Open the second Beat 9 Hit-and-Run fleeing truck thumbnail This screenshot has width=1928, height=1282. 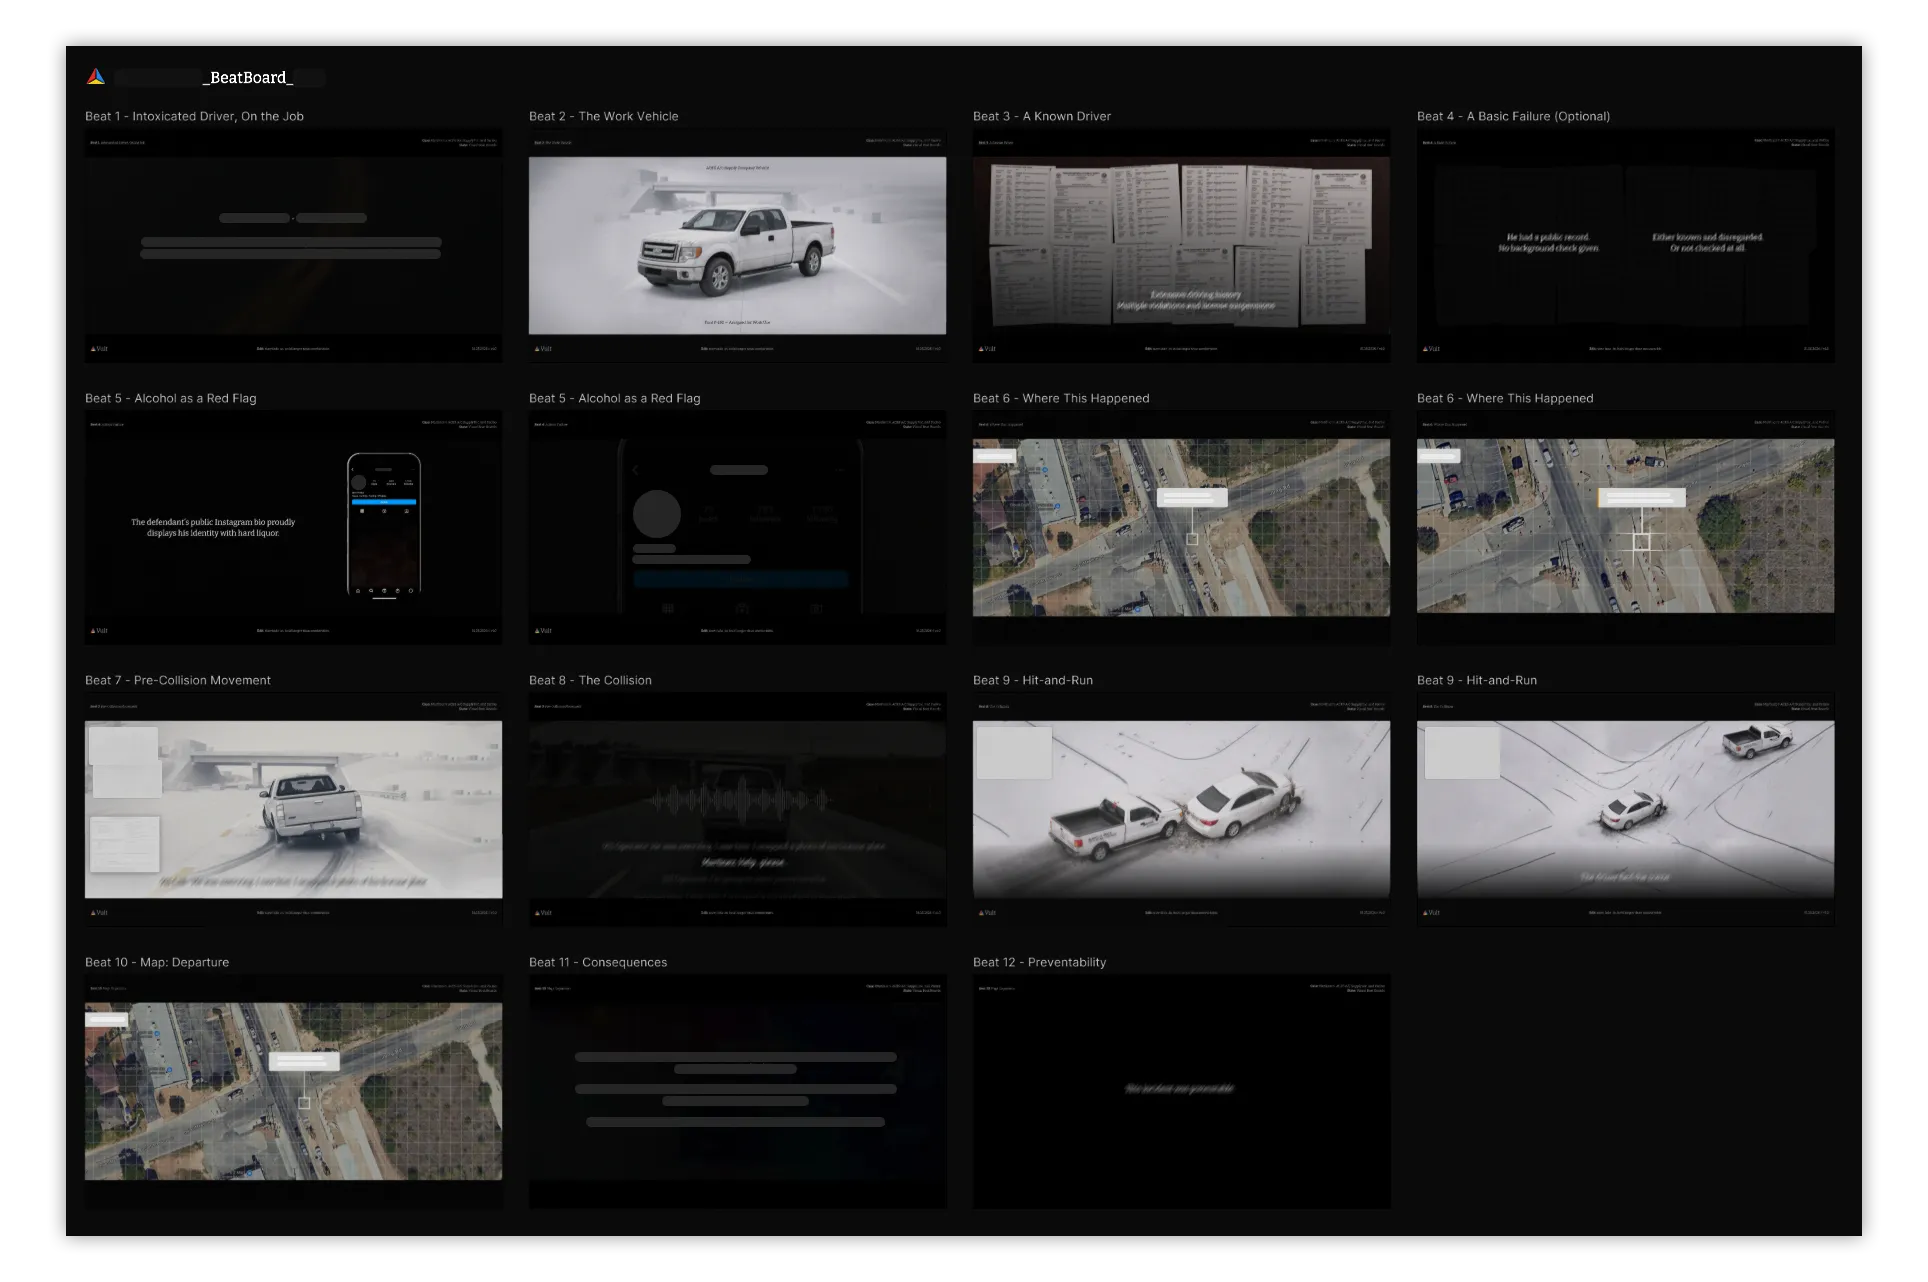1625,809
